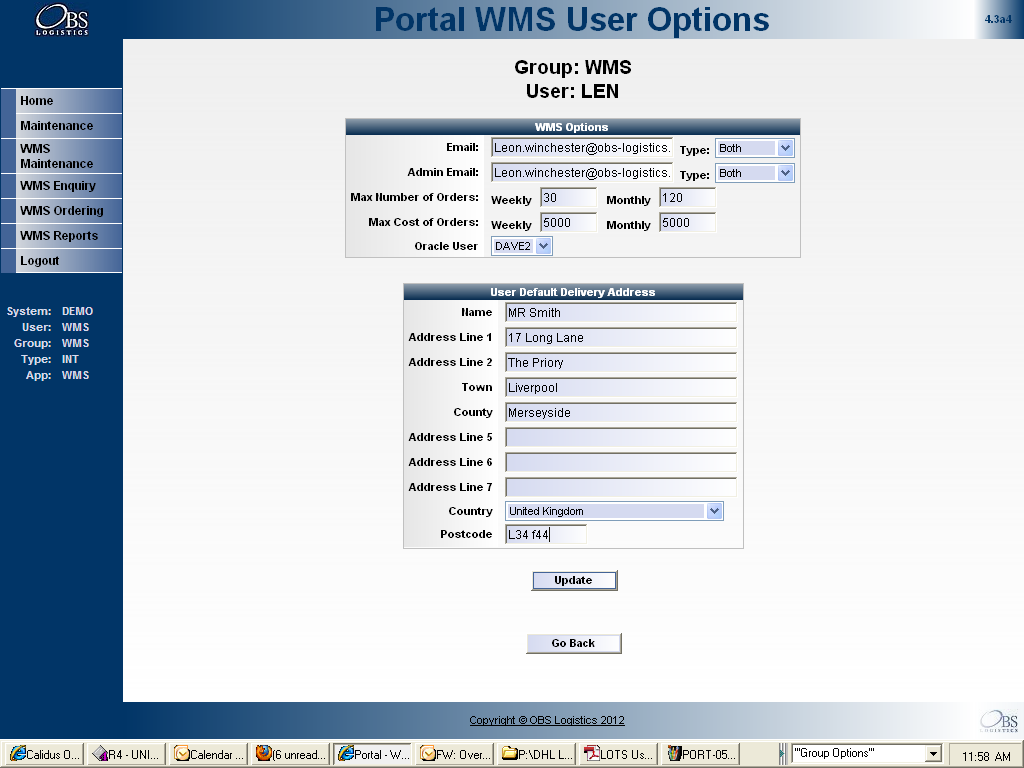Click the empty Address Line 5 field

coord(621,438)
